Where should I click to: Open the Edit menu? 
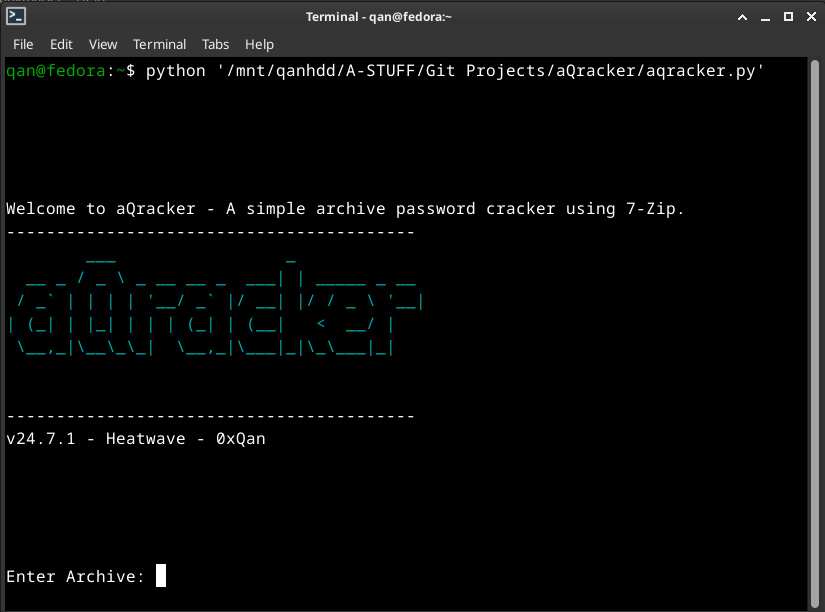pos(61,45)
